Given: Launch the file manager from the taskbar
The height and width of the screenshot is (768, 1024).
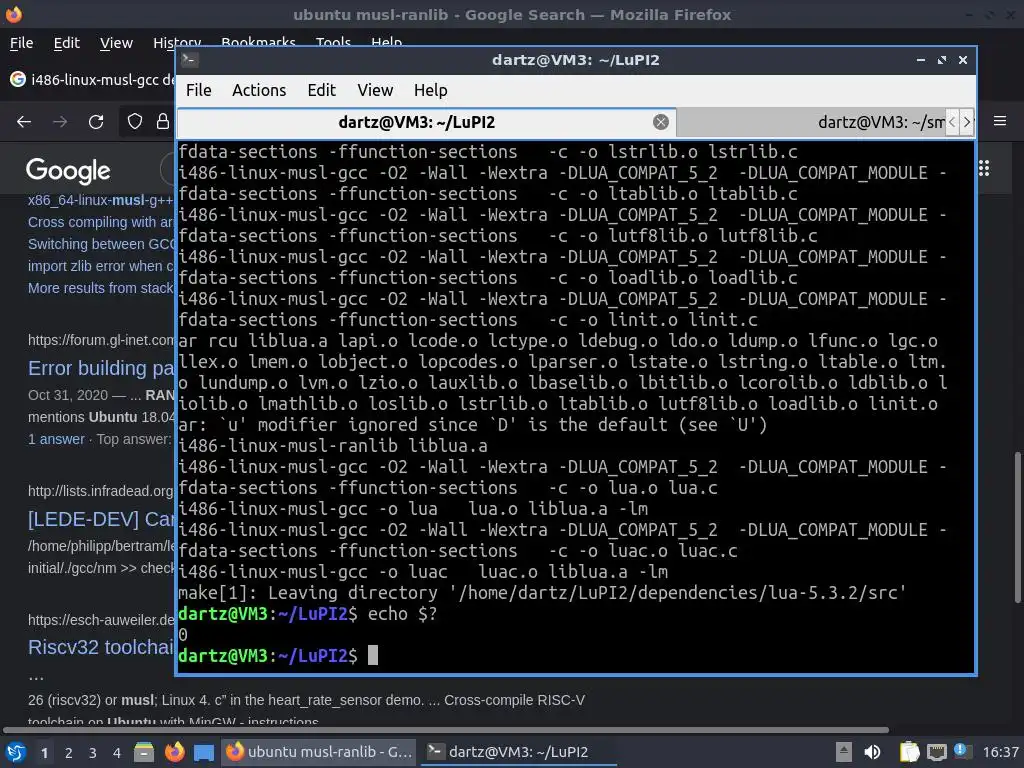Looking at the screenshot, I should pos(144,752).
